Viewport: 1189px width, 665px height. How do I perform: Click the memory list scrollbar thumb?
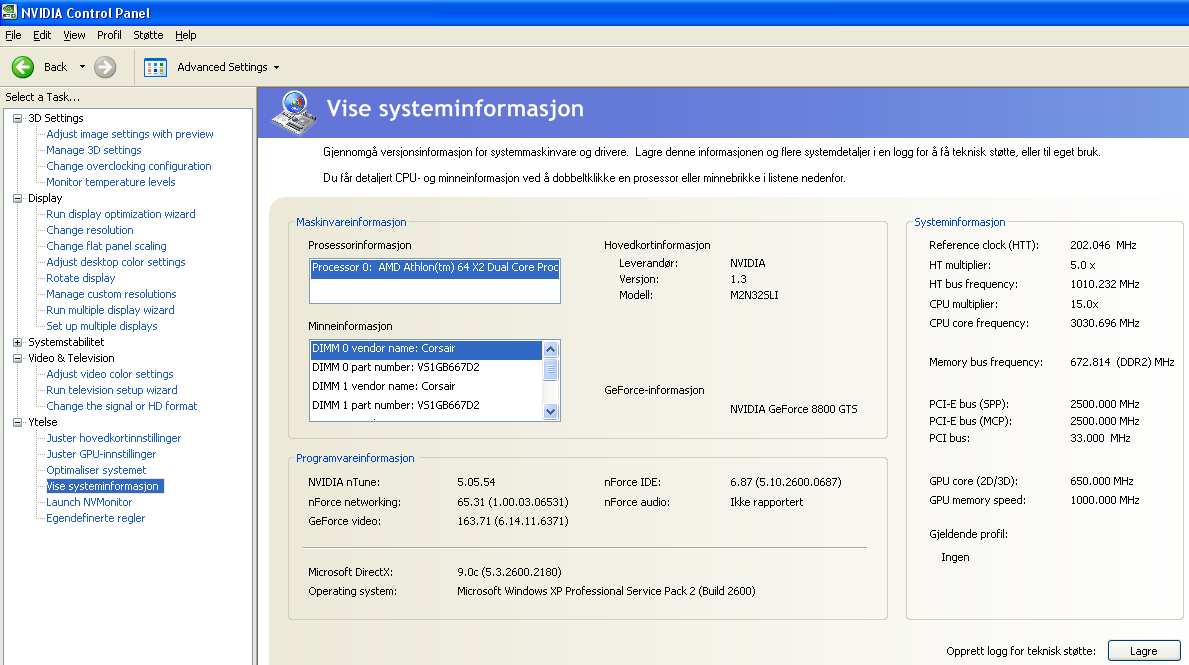tap(551, 369)
